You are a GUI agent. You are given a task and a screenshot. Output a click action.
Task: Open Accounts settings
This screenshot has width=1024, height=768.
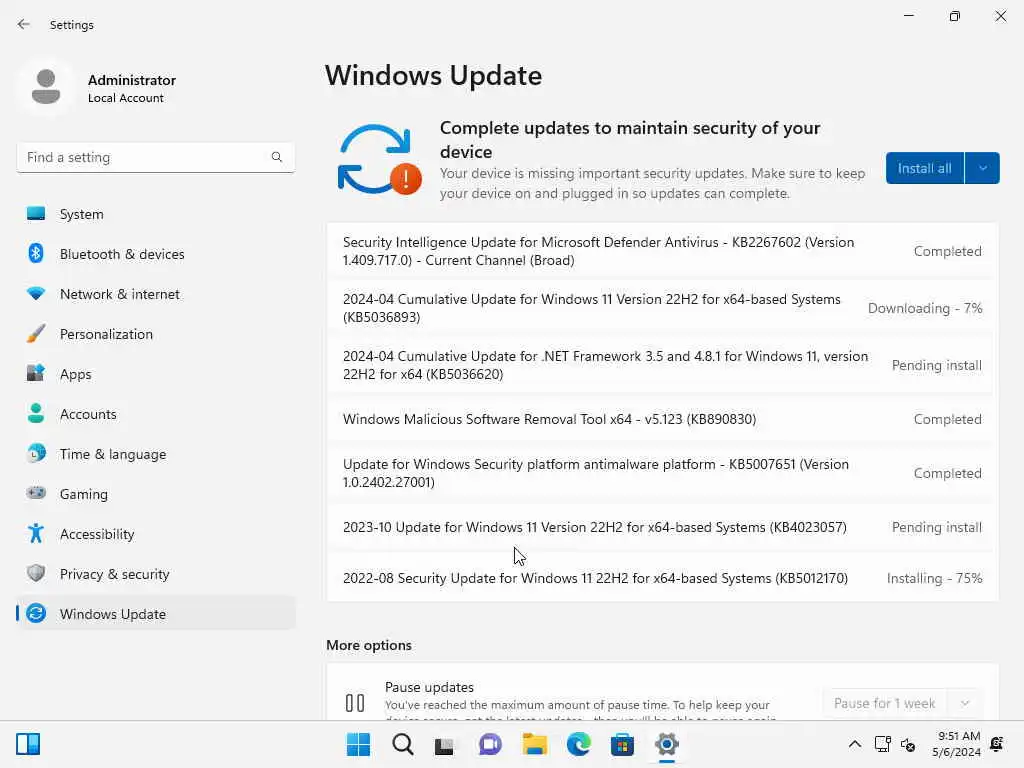(155, 414)
